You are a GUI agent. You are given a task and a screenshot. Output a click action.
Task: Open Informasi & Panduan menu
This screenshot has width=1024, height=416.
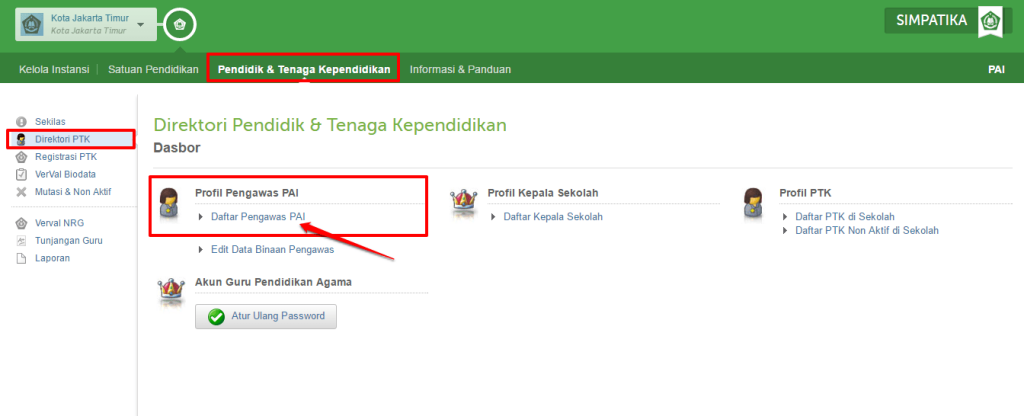(x=460, y=69)
